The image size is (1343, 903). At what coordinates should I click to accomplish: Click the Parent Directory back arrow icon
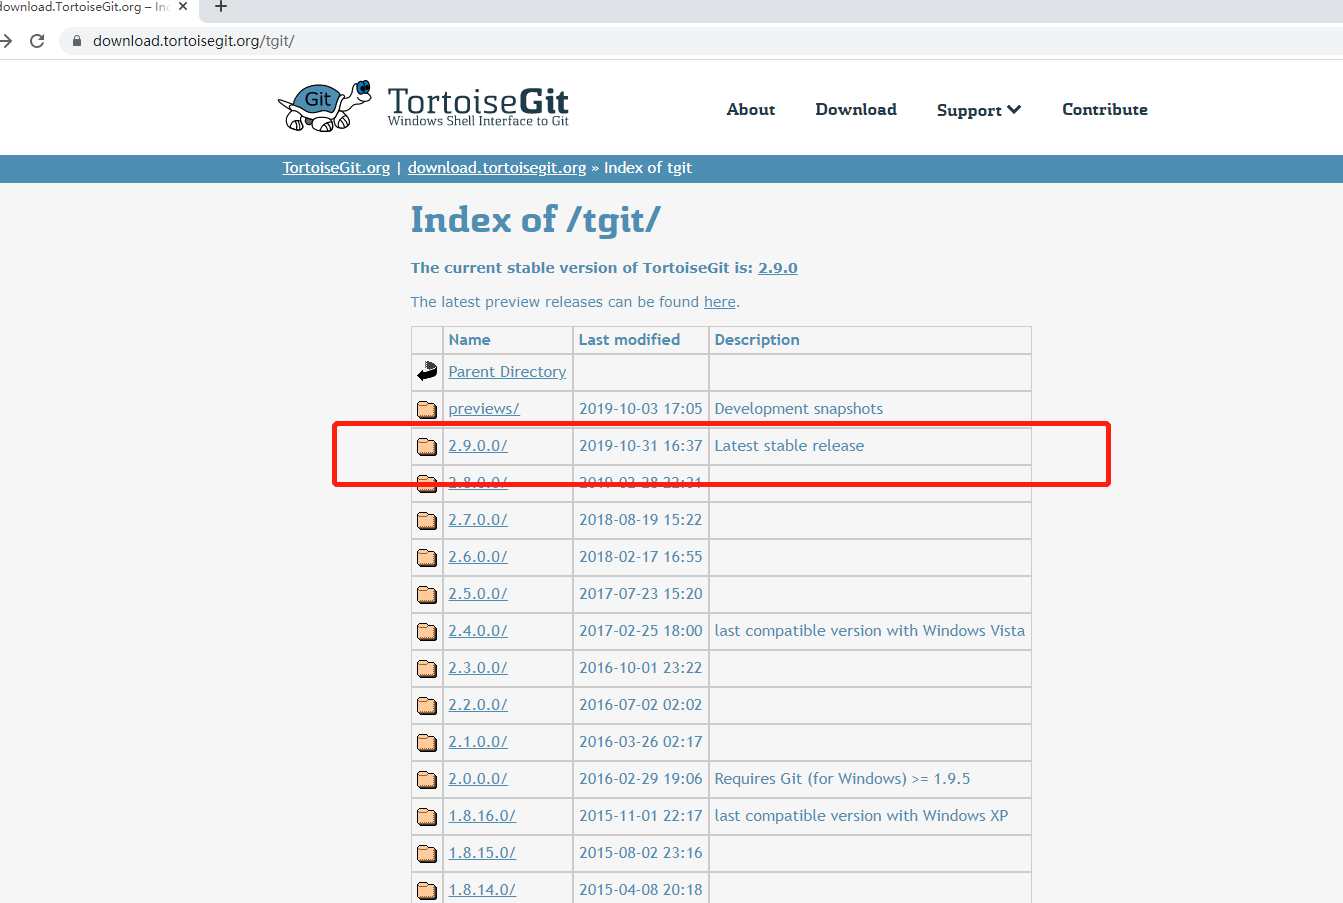[427, 372]
